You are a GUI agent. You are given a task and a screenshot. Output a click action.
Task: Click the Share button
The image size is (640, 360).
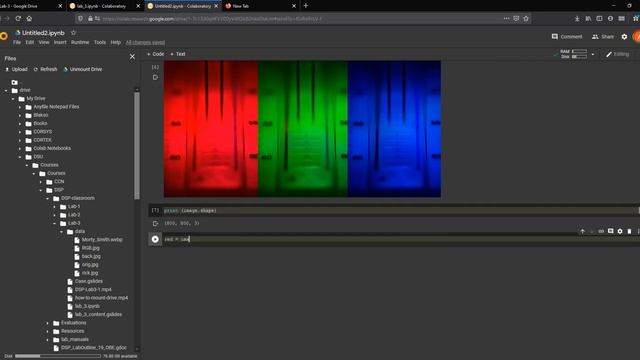tap(603, 37)
